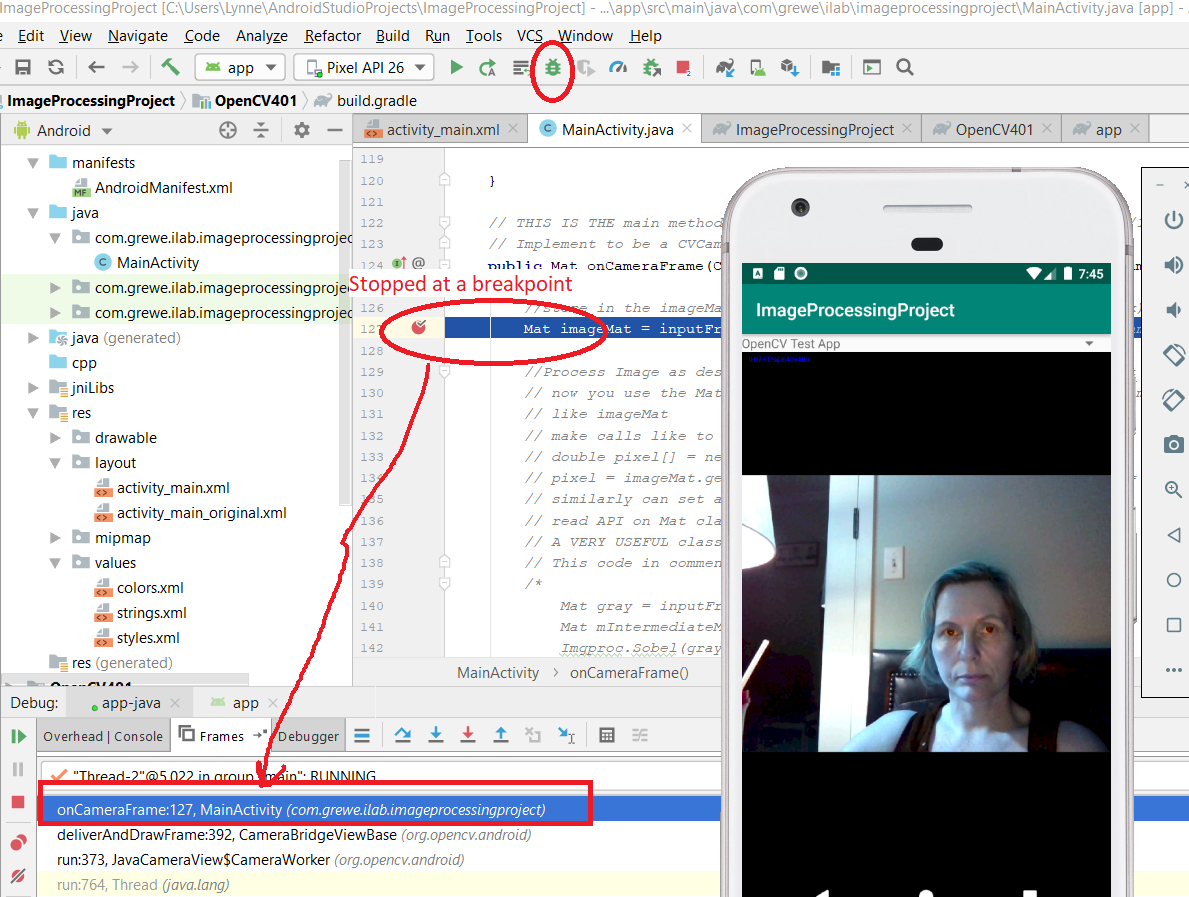Run the app with green play button
Viewport: 1189px width, 897px height.
[456, 68]
